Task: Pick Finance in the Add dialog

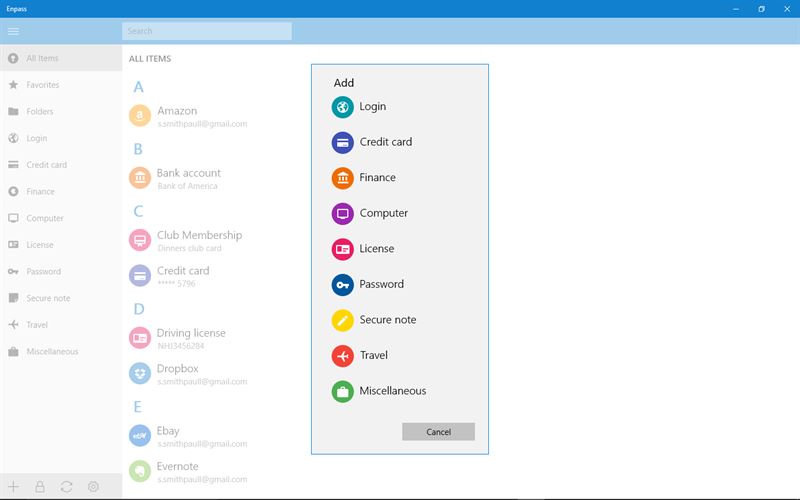Action: 377,177
